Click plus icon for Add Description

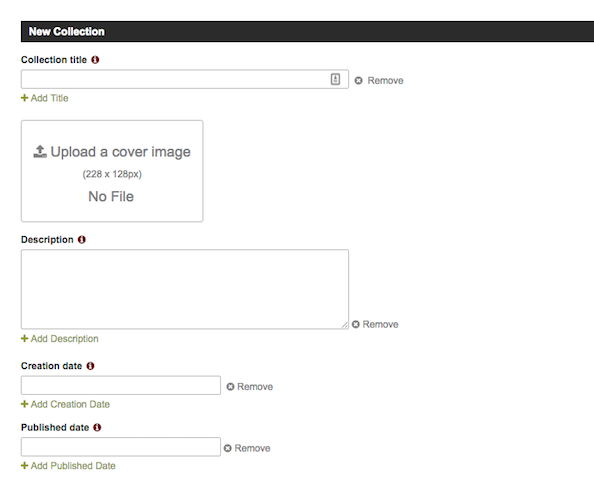coord(25,338)
